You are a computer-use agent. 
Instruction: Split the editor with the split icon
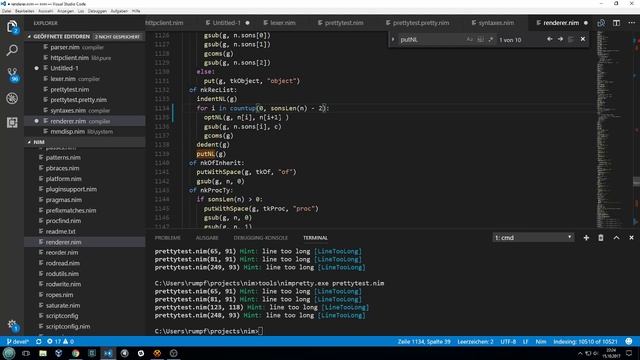616,23
